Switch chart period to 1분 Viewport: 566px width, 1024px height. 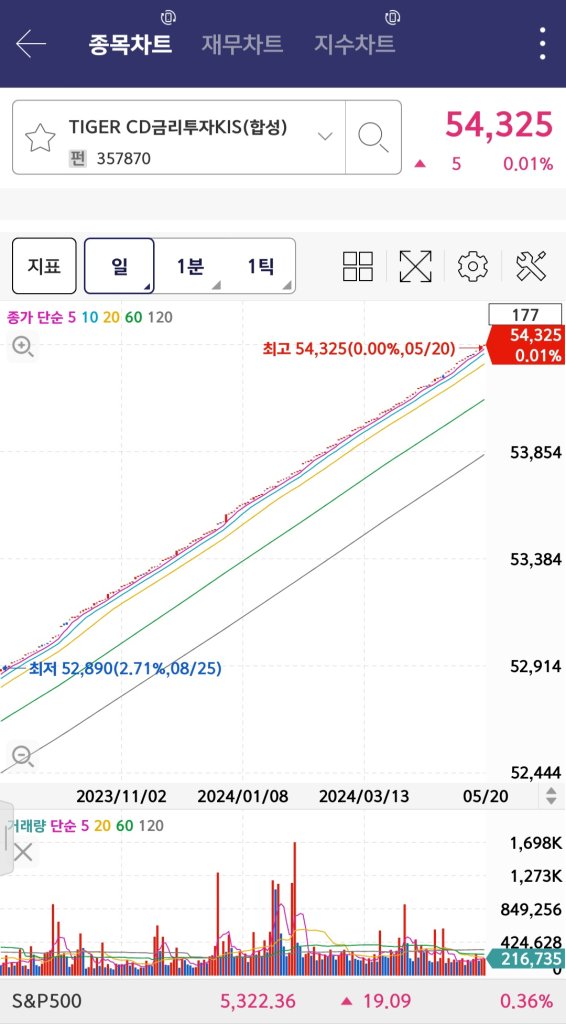190,266
